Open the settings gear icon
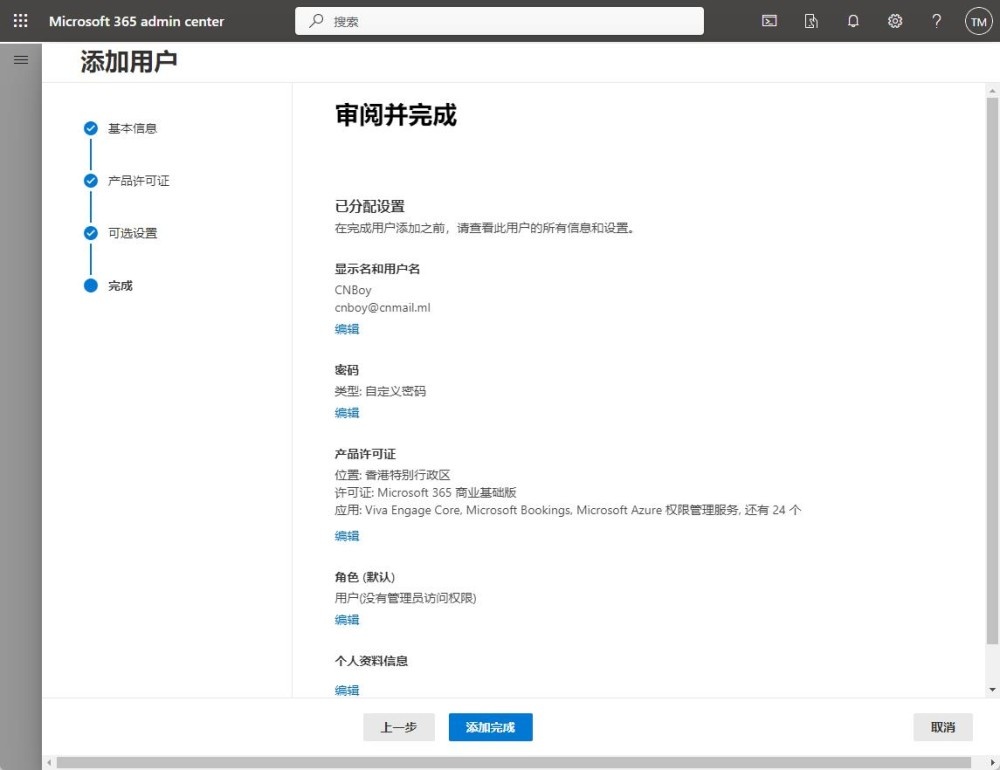 [x=895, y=21]
